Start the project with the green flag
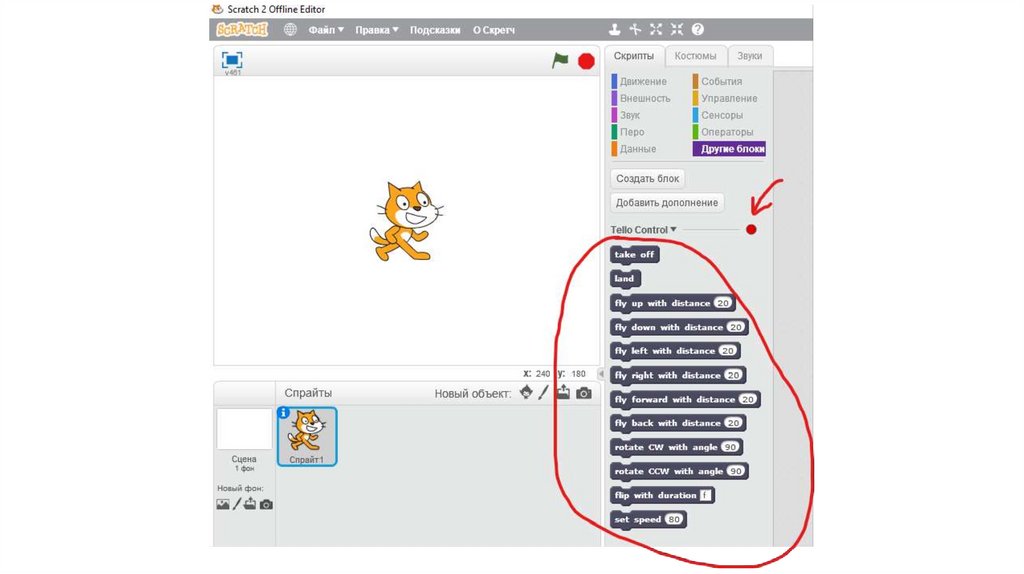 pyautogui.click(x=560, y=60)
